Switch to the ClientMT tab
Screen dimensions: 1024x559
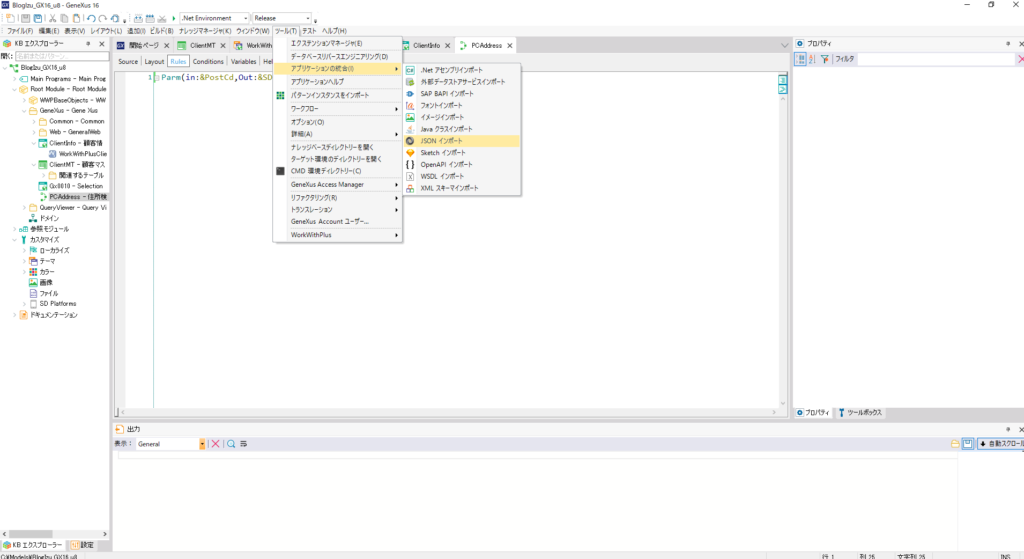click(200, 45)
